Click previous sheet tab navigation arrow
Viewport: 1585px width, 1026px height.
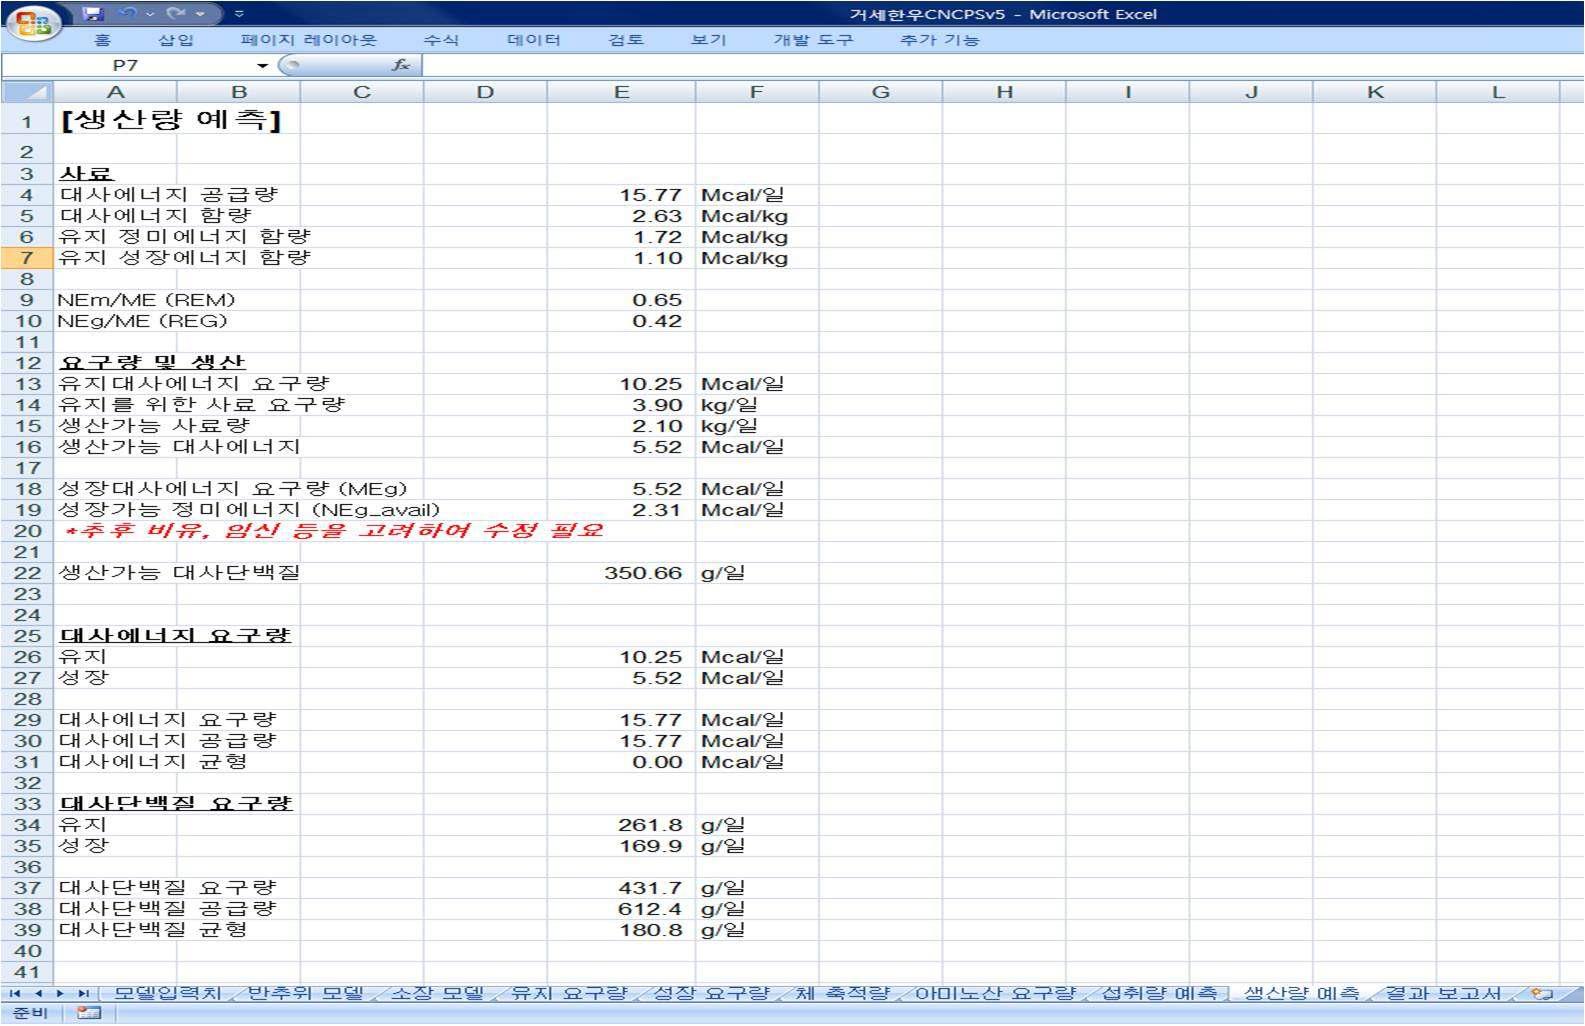click(x=38, y=993)
